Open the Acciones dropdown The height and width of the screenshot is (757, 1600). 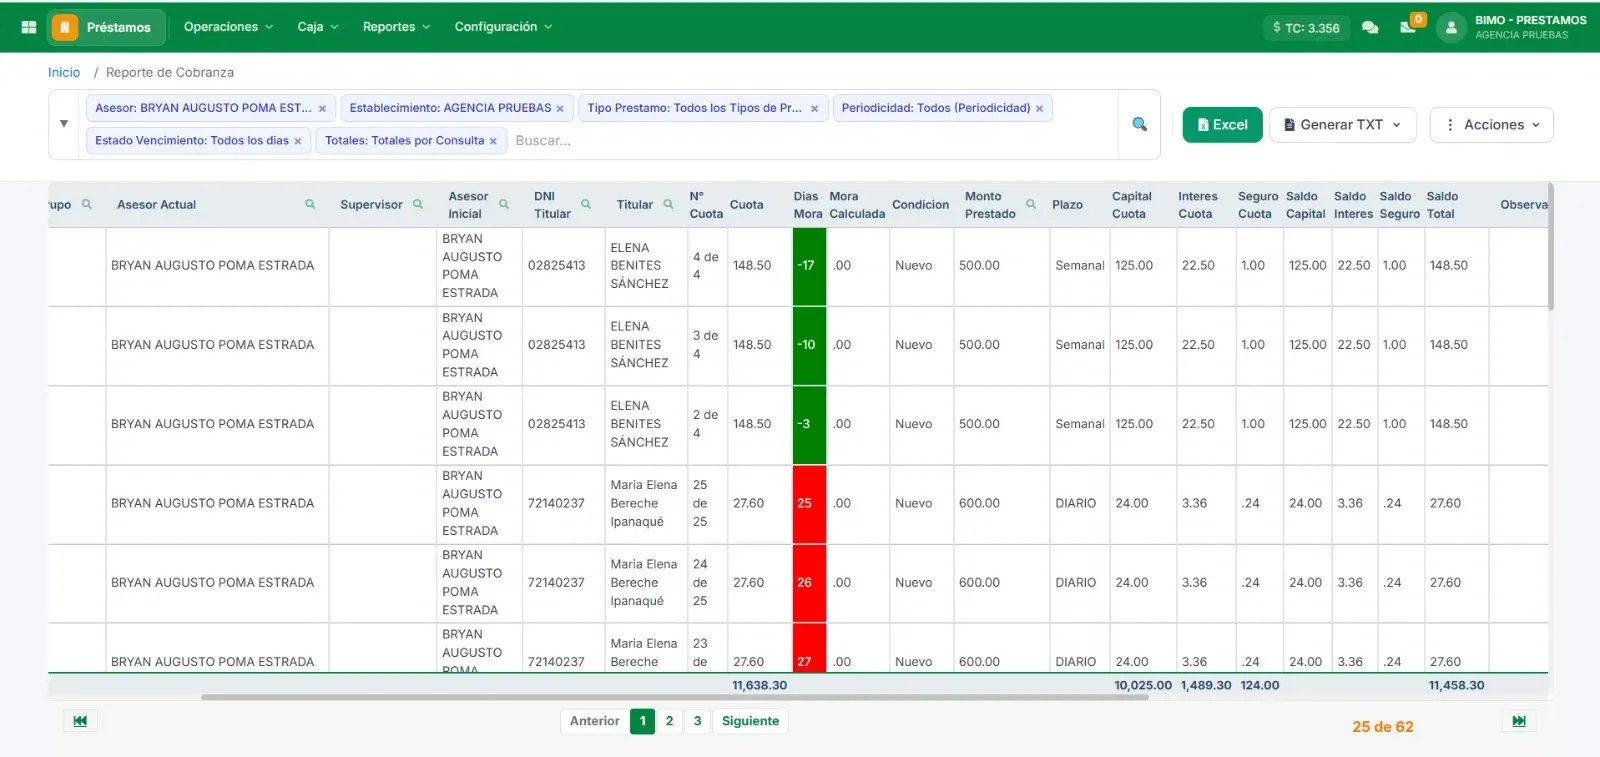1491,125
